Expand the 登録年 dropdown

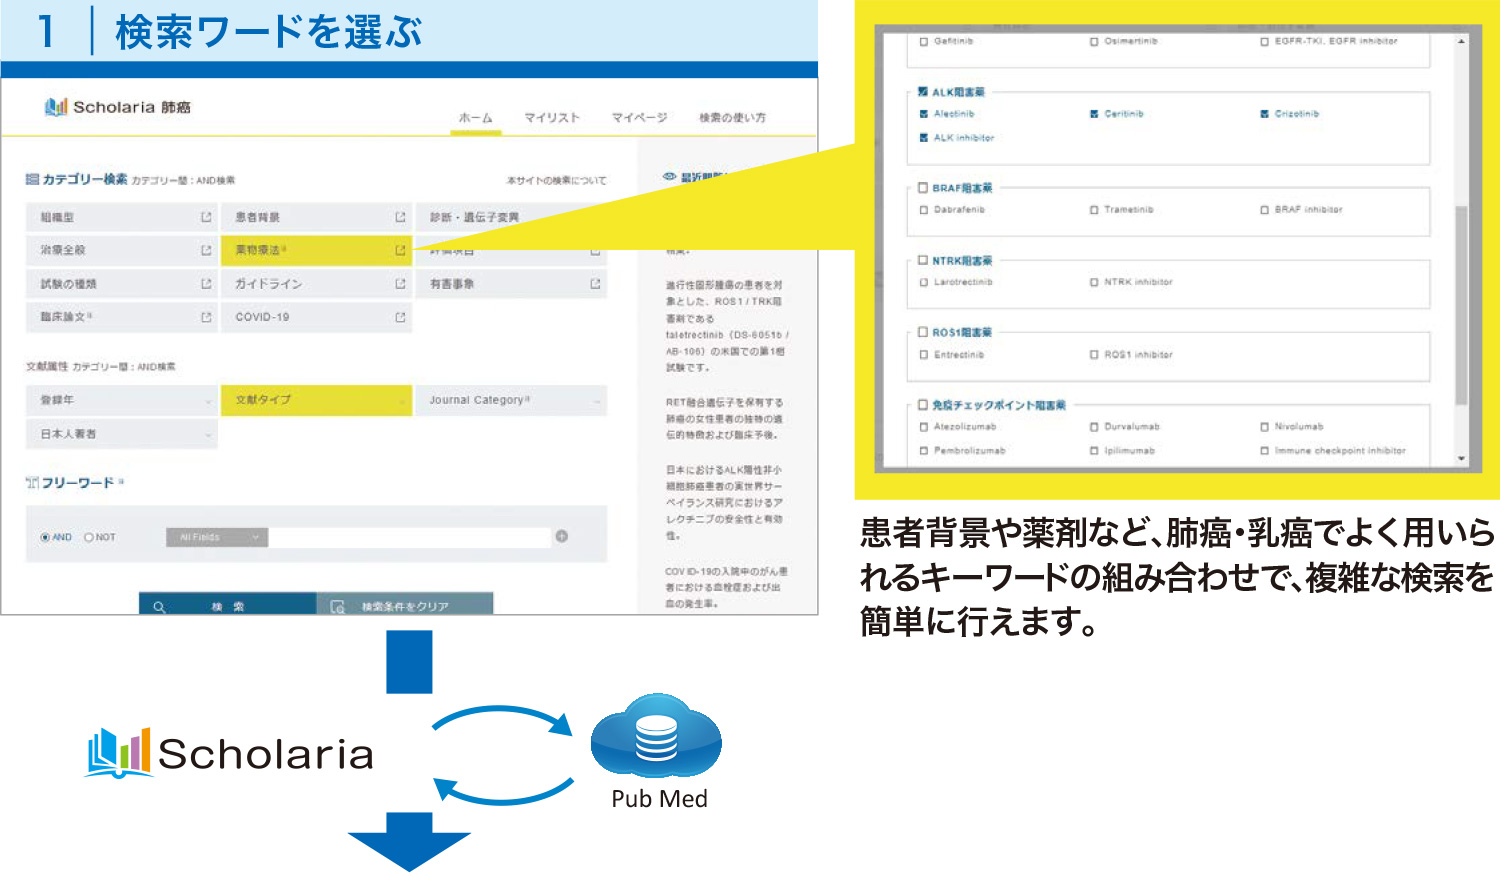(x=122, y=400)
